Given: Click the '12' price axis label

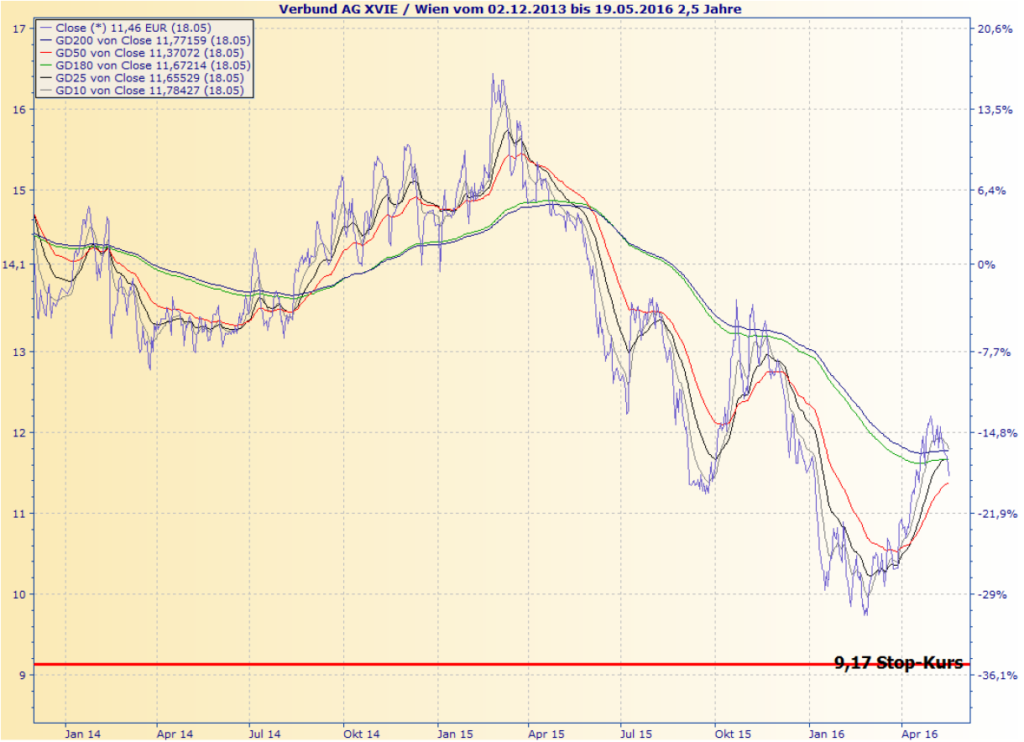Looking at the screenshot, I should point(19,433).
